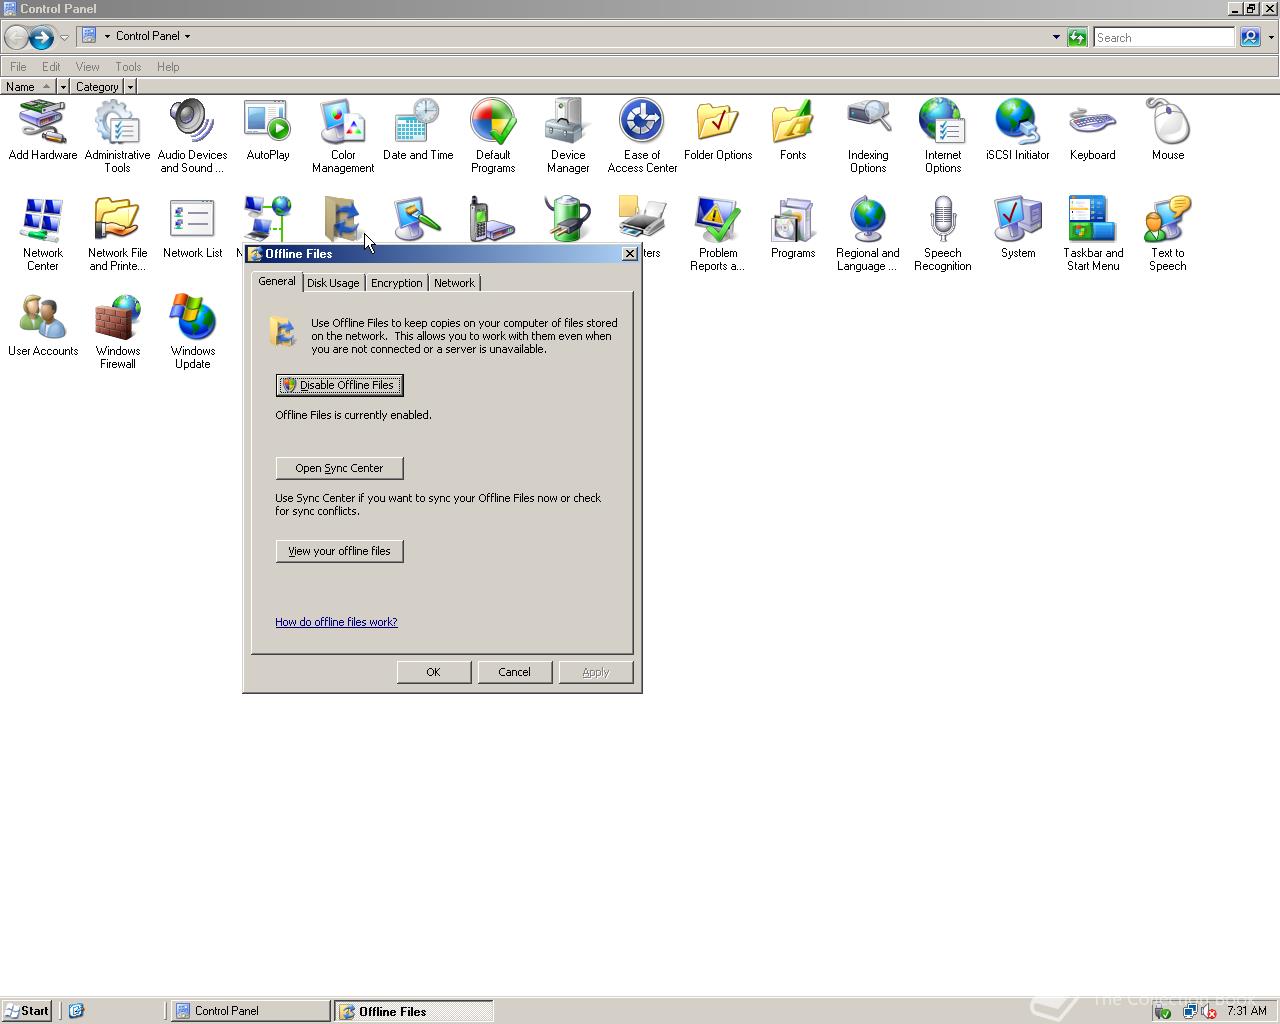This screenshot has height=1024, width=1280.
Task: Close the Offline Files dialog
Action: (x=629, y=254)
